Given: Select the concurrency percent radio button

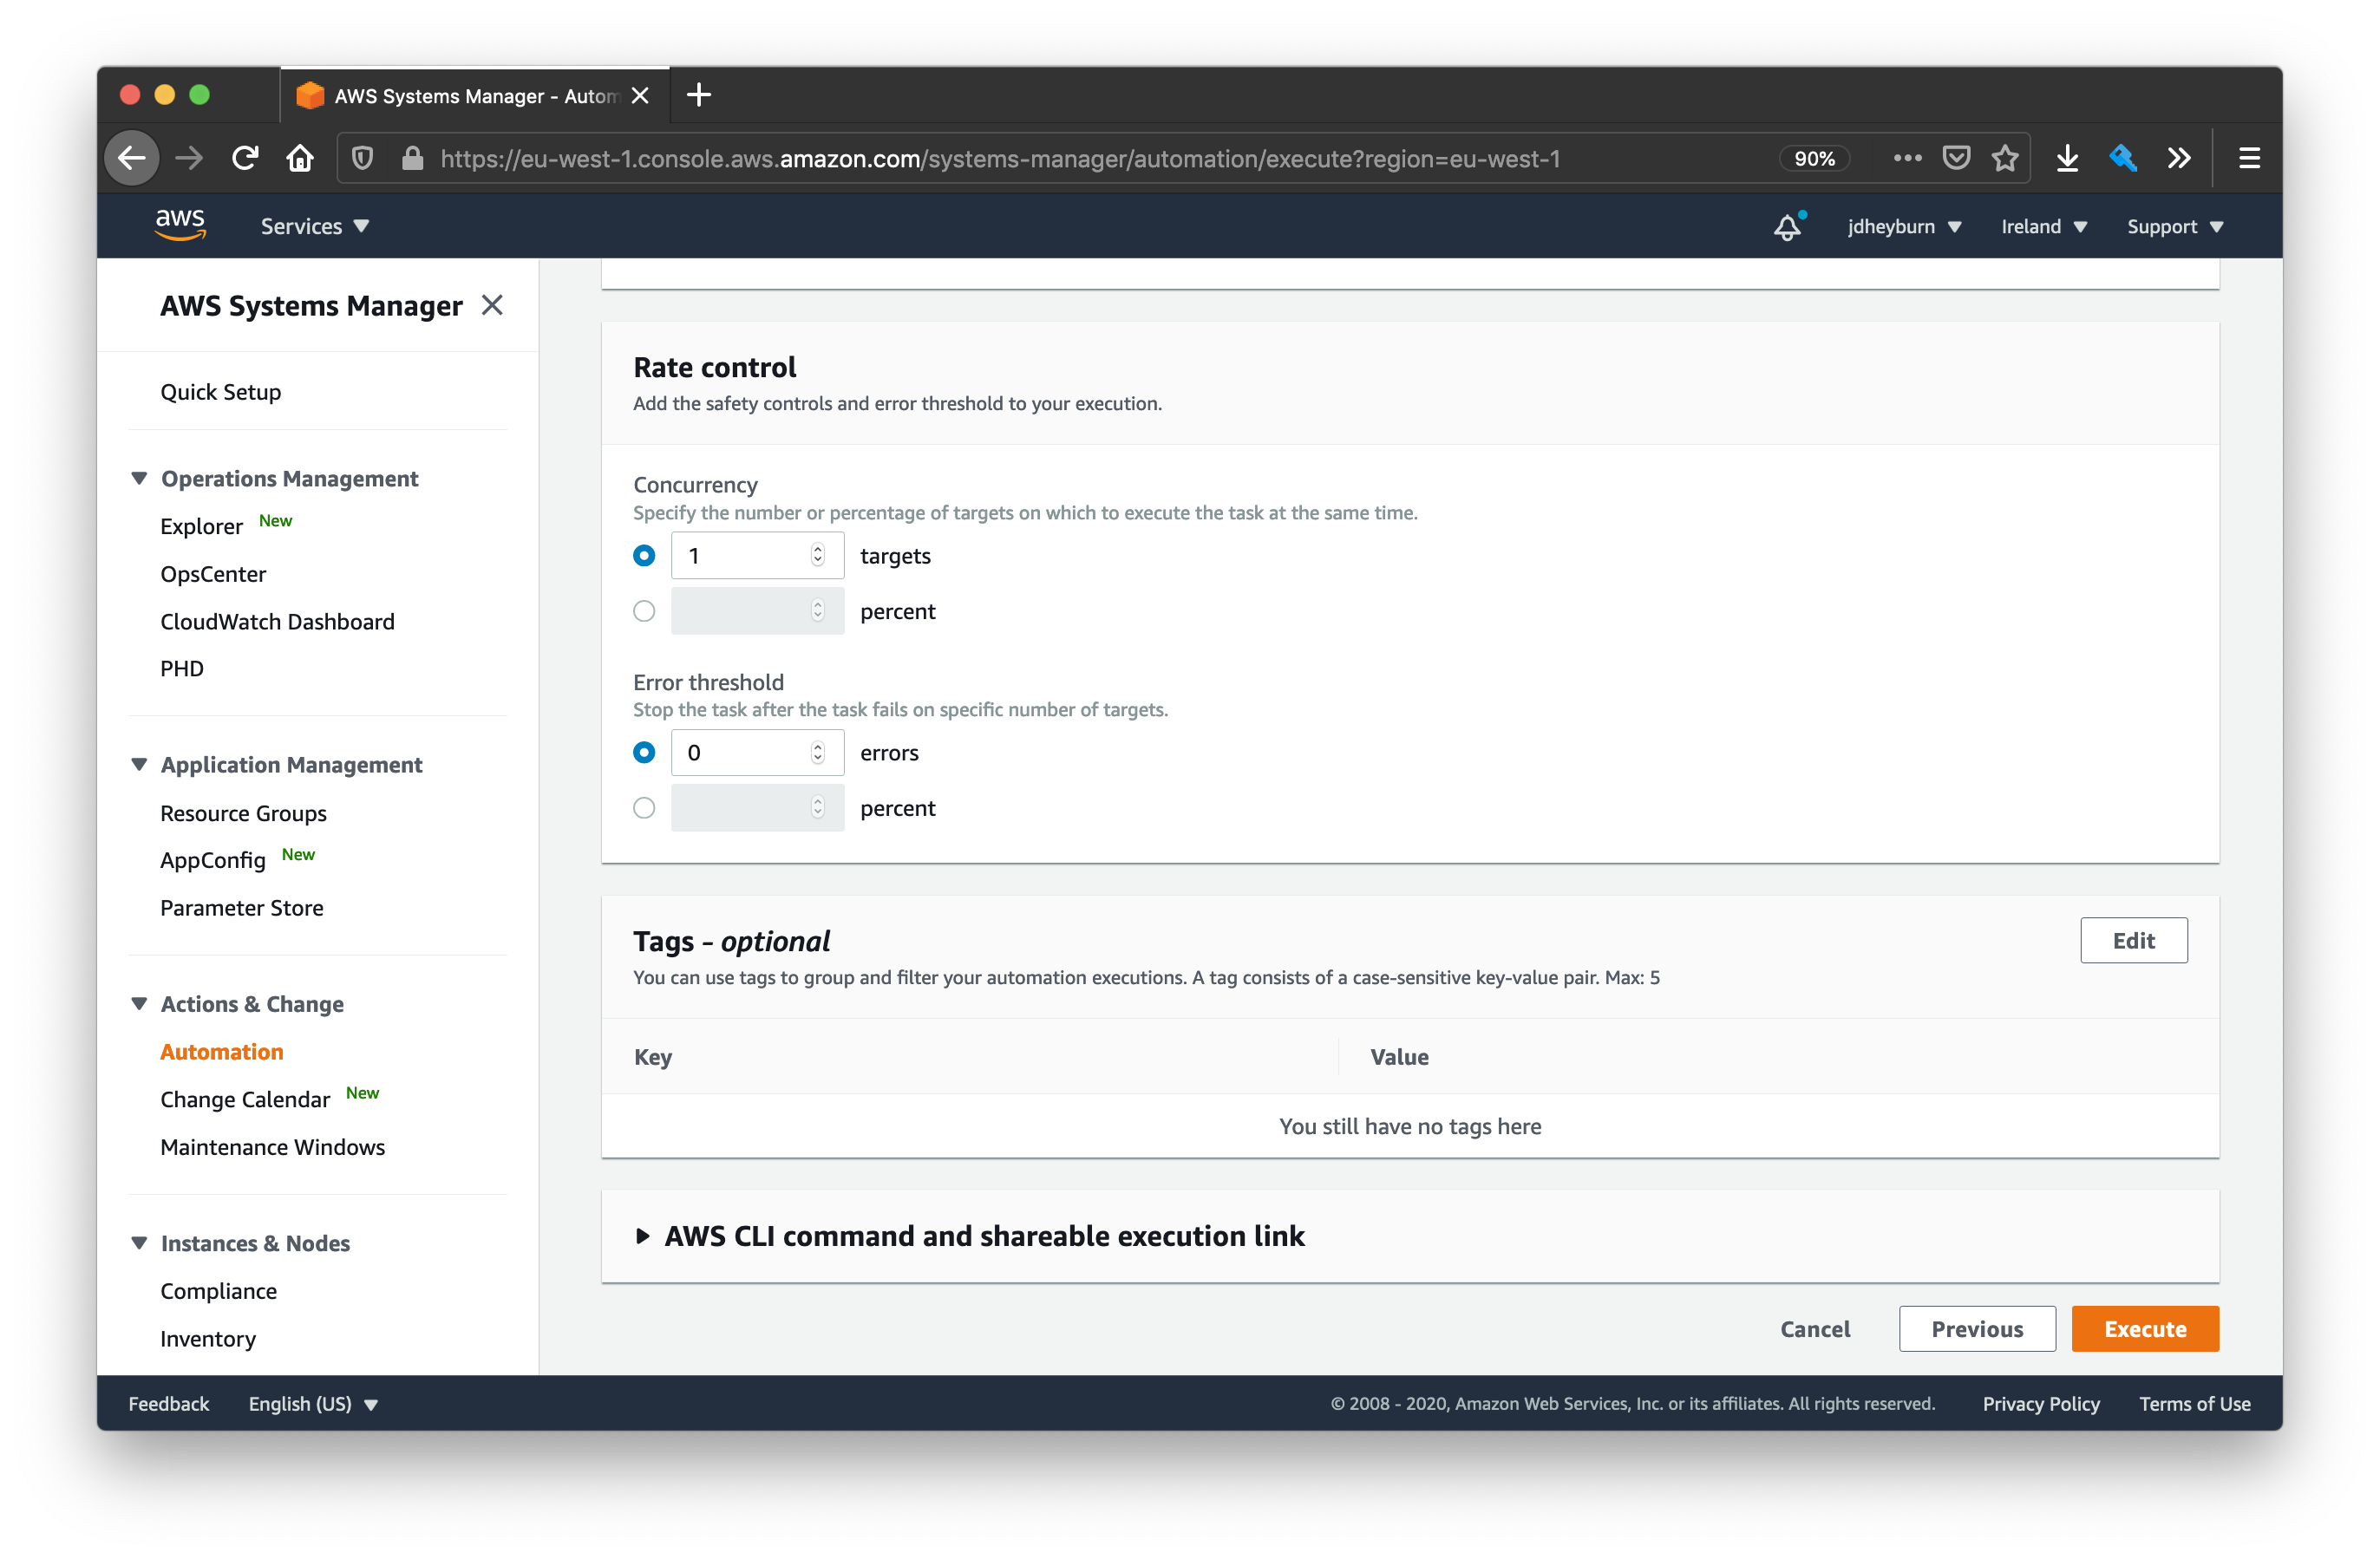Looking at the screenshot, I should (x=644, y=611).
